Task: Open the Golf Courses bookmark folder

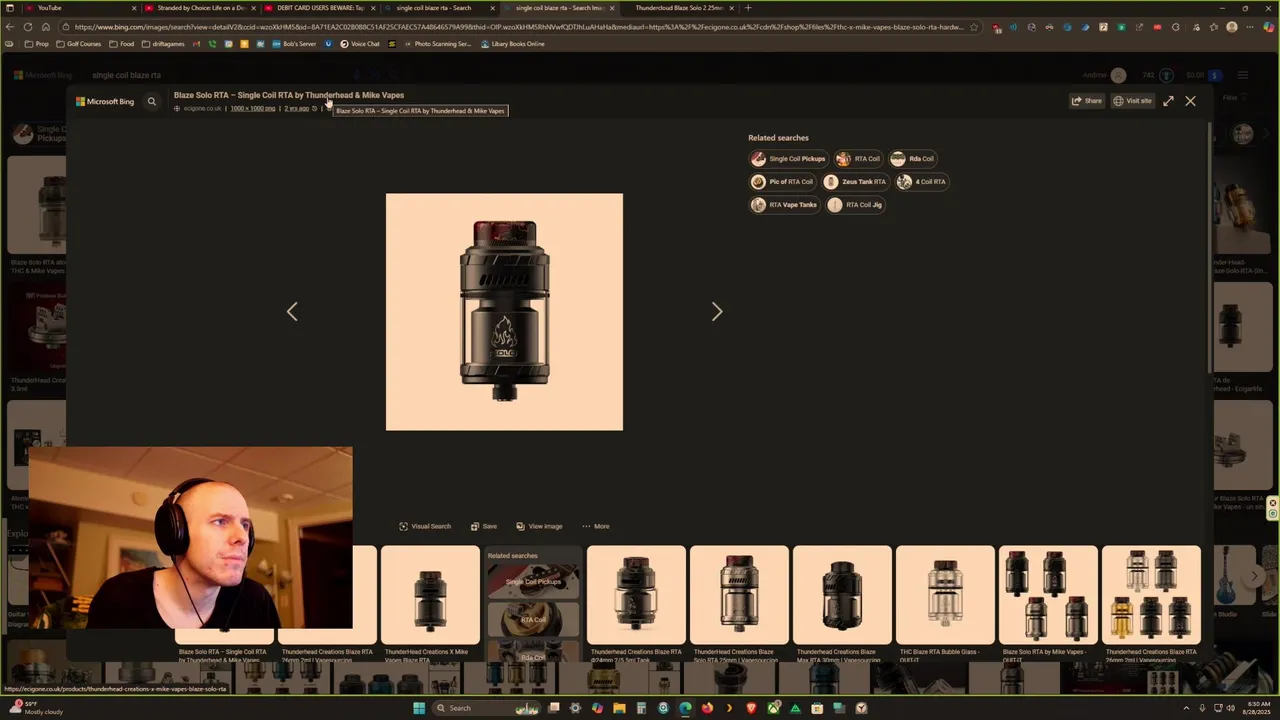Action: click(x=79, y=44)
